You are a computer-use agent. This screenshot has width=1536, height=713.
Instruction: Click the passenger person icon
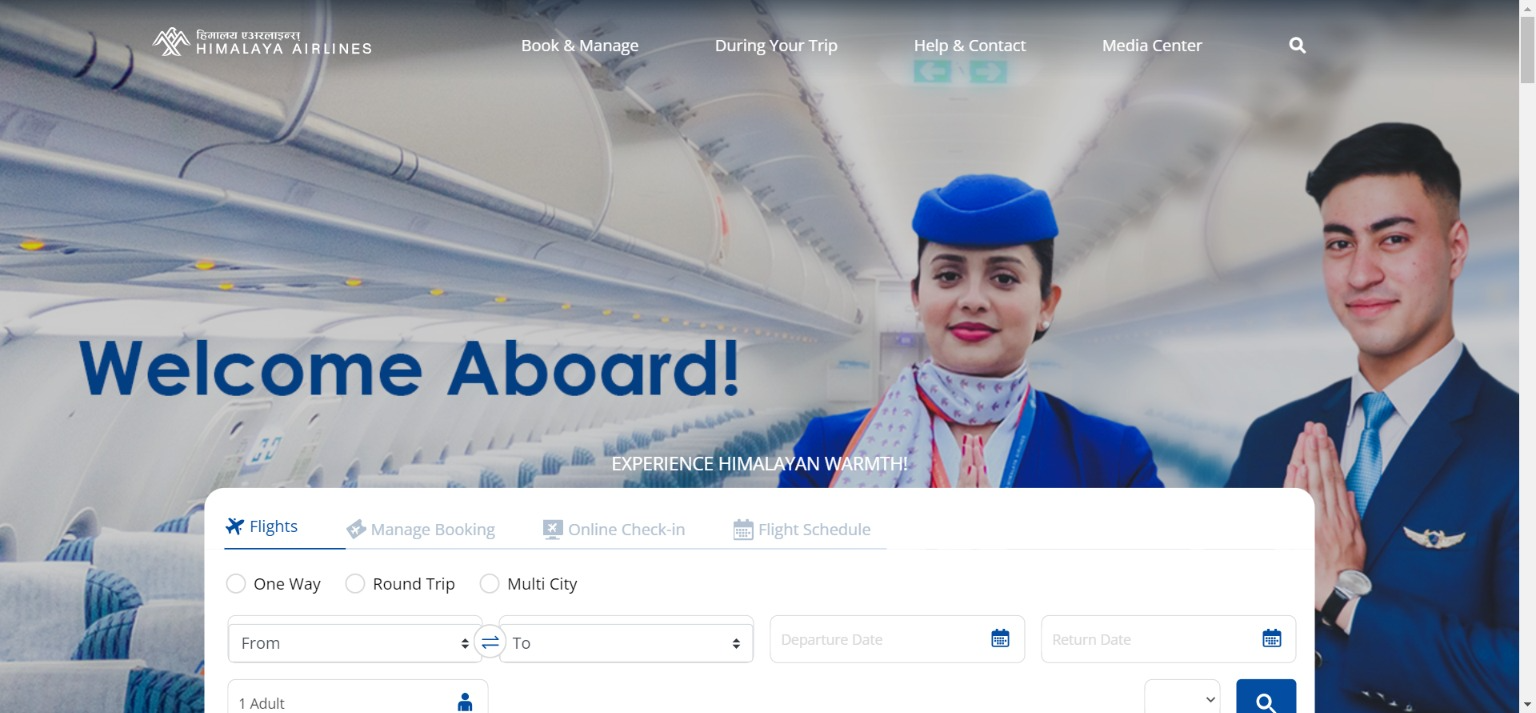pyautogui.click(x=464, y=702)
